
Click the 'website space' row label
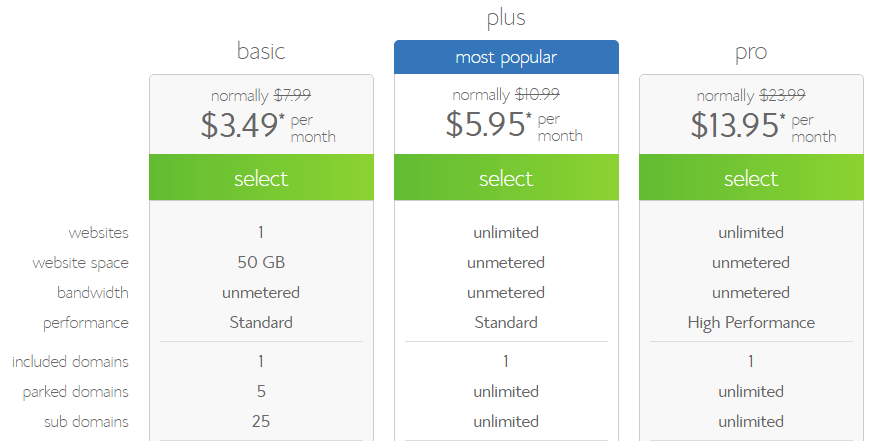point(81,263)
